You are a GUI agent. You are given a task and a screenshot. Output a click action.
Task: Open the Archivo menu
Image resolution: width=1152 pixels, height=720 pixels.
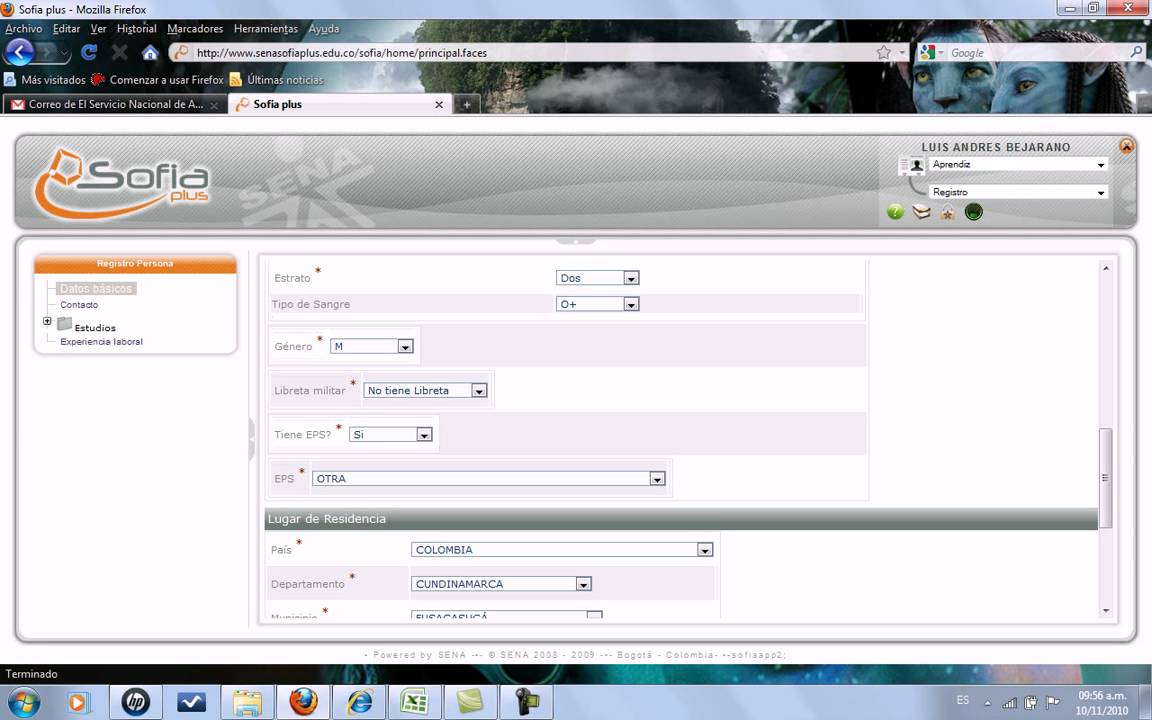[x=24, y=29]
